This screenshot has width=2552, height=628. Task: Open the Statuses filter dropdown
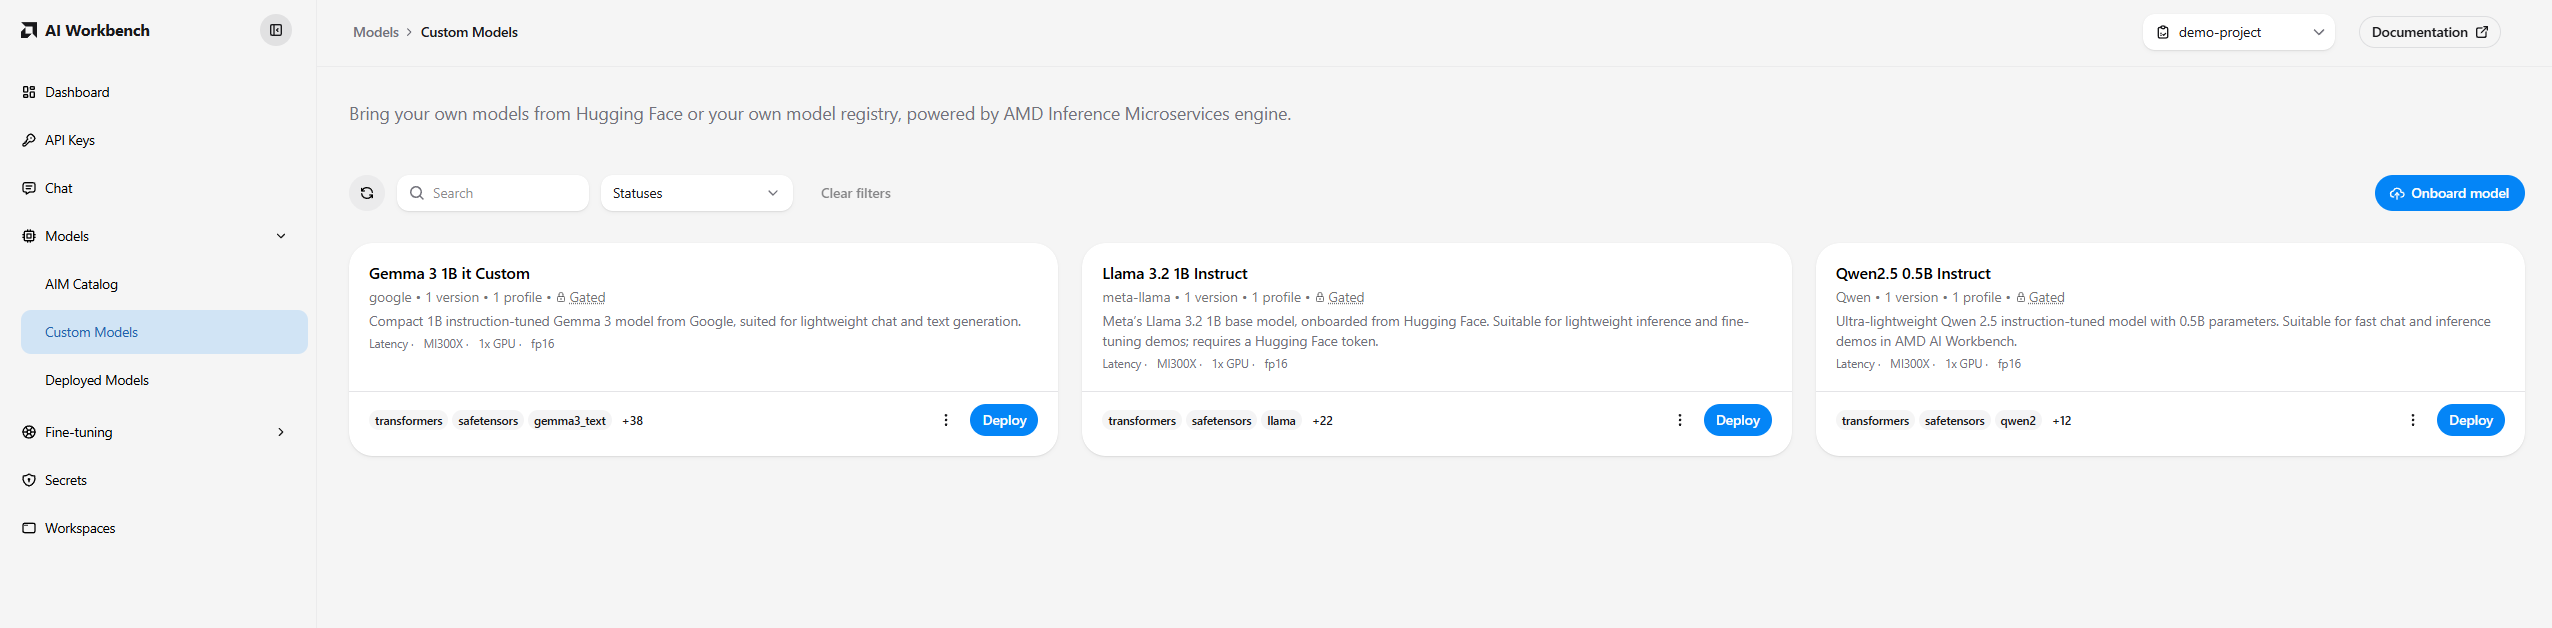point(697,193)
